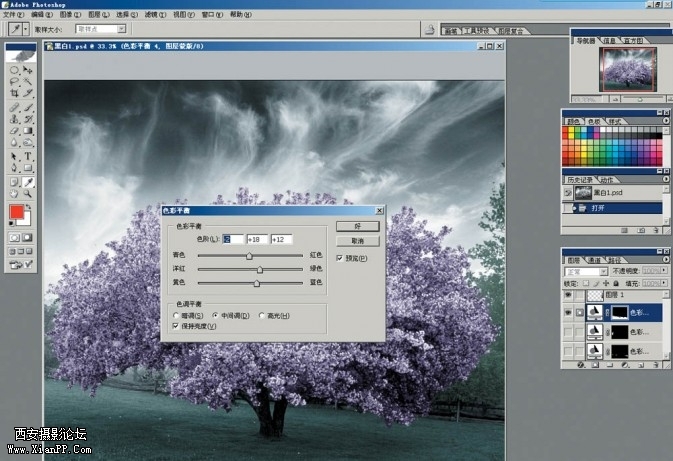673x461 pixels.
Task: Uncheck the 预览 preview checkbox
Action: point(341,258)
